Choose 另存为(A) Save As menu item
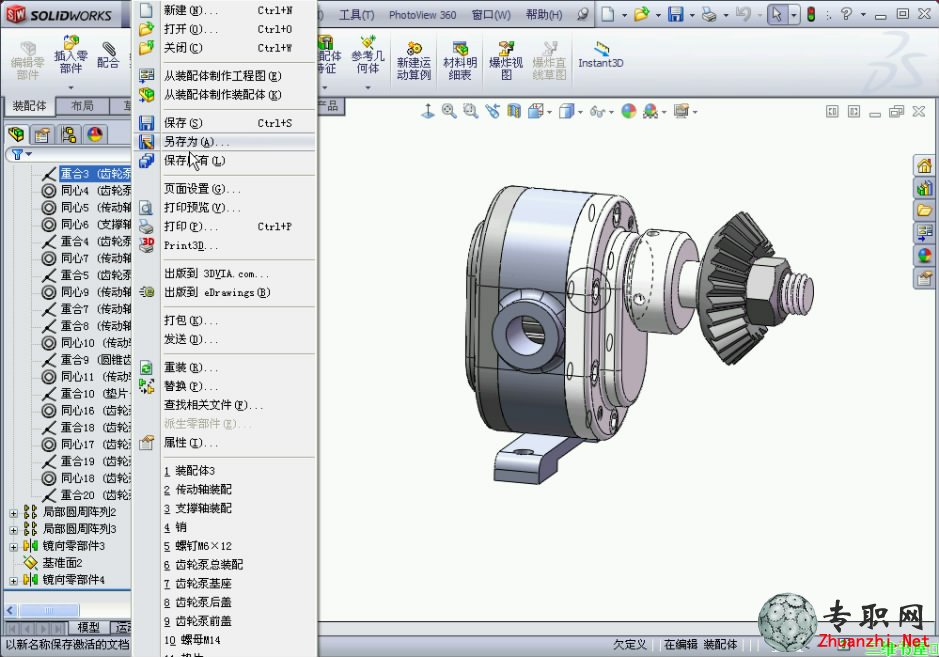Image resolution: width=939 pixels, height=657 pixels. coord(226,142)
